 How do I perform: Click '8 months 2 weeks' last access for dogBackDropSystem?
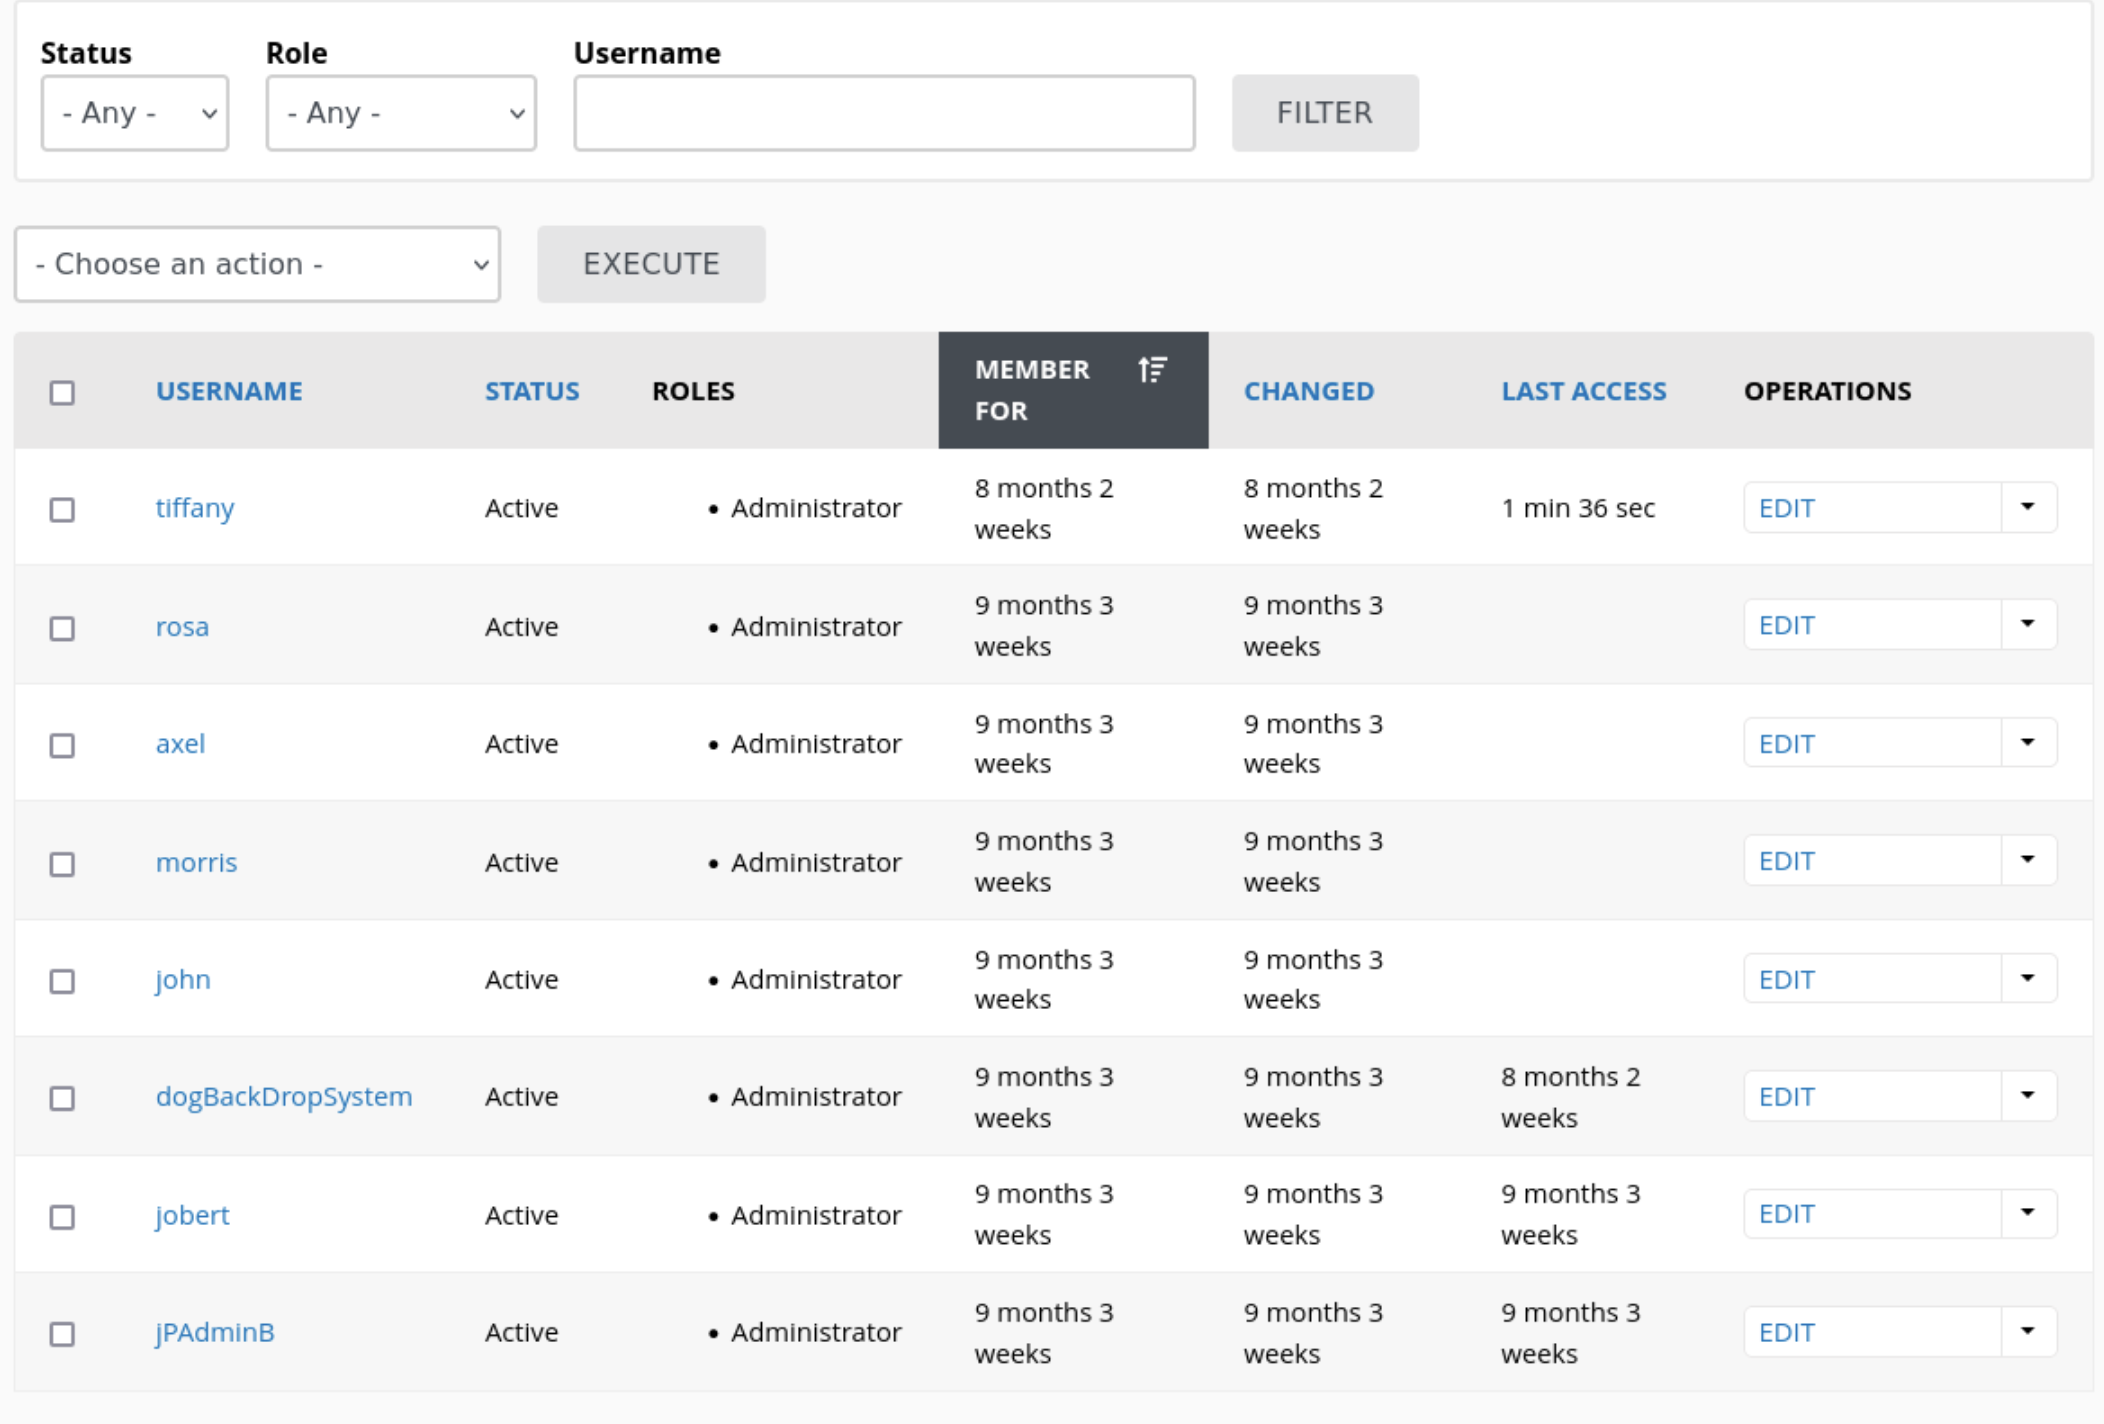[x=1570, y=1097]
